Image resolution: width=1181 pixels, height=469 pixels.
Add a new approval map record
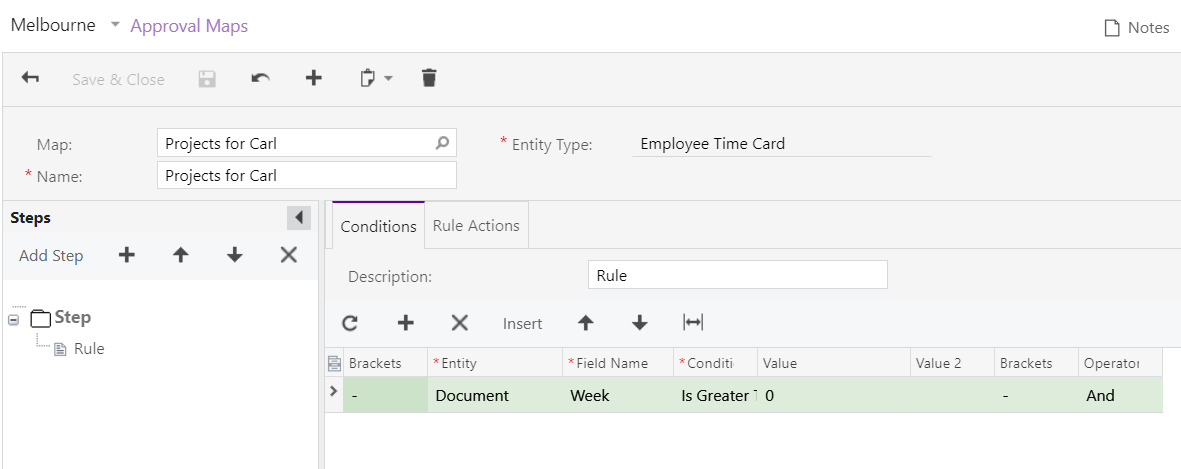[314, 78]
